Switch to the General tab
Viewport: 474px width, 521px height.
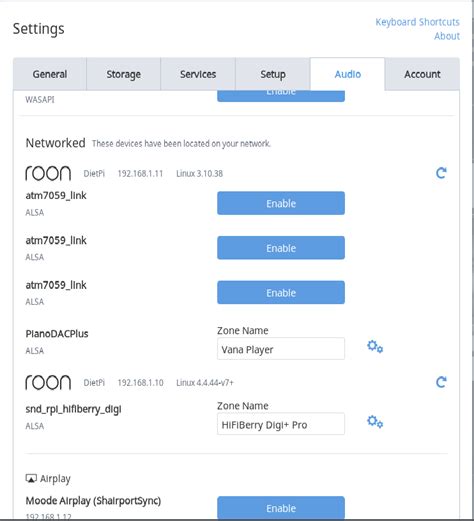pyautogui.click(x=50, y=74)
